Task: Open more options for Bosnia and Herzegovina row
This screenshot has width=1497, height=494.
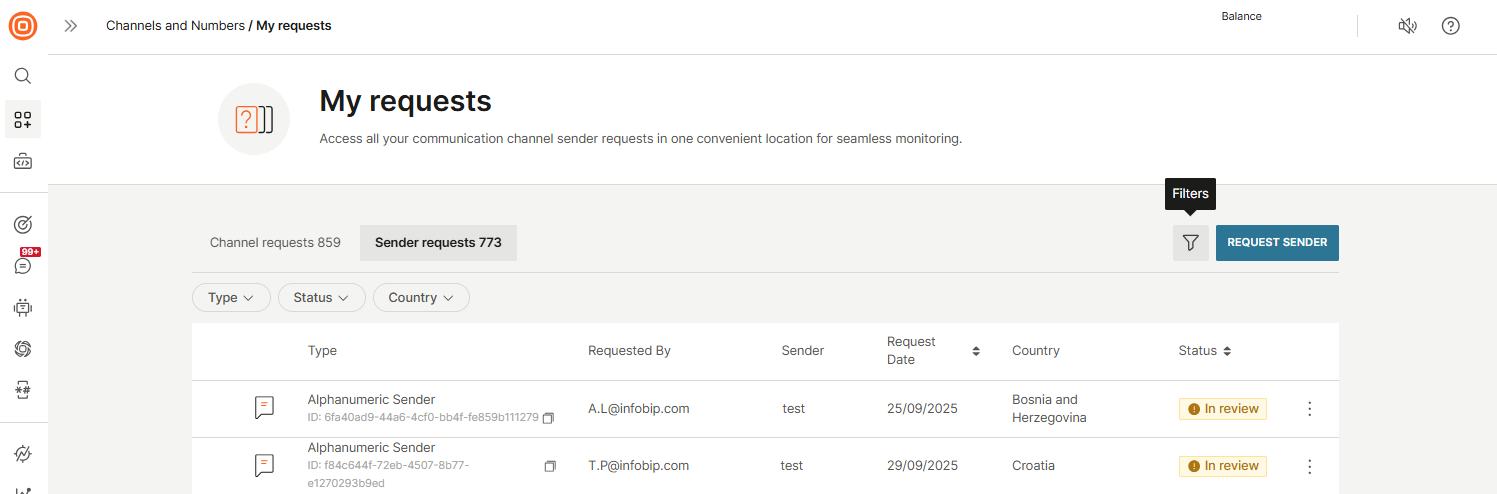Action: (x=1309, y=409)
